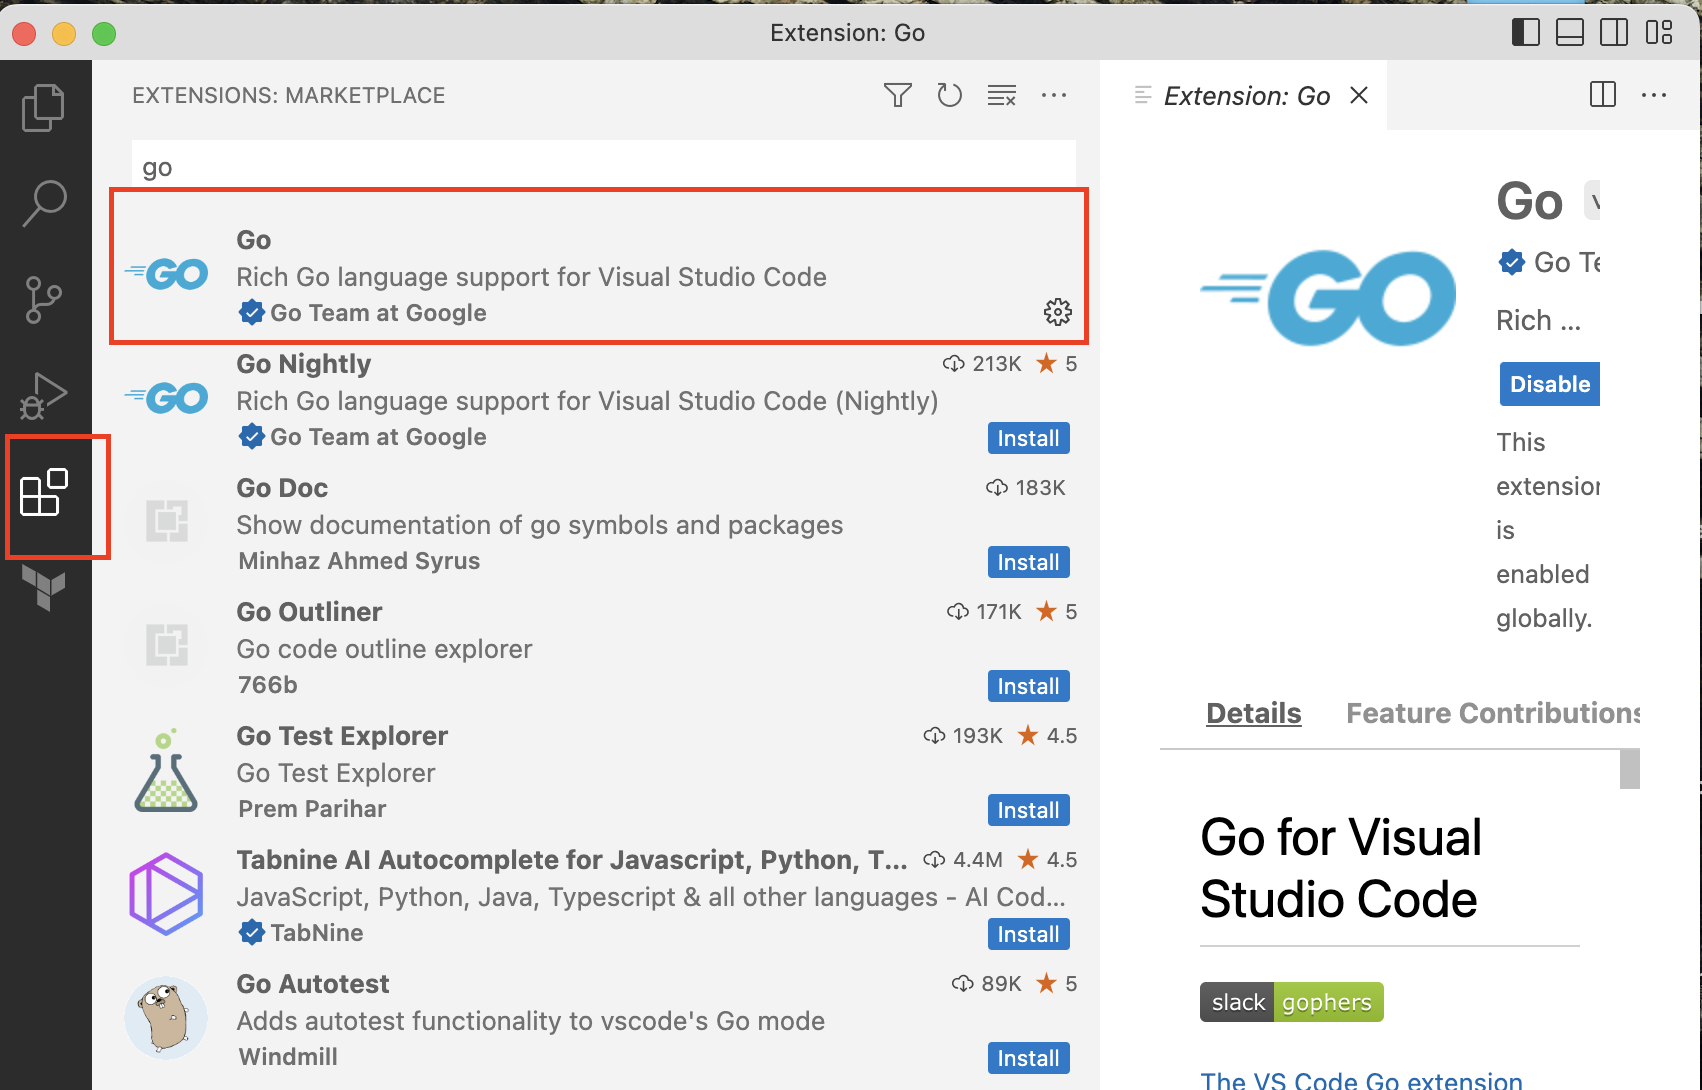This screenshot has width=1702, height=1090.
Task: Install Tabnine AI Autocomplete extension
Action: coord(1028,934)
